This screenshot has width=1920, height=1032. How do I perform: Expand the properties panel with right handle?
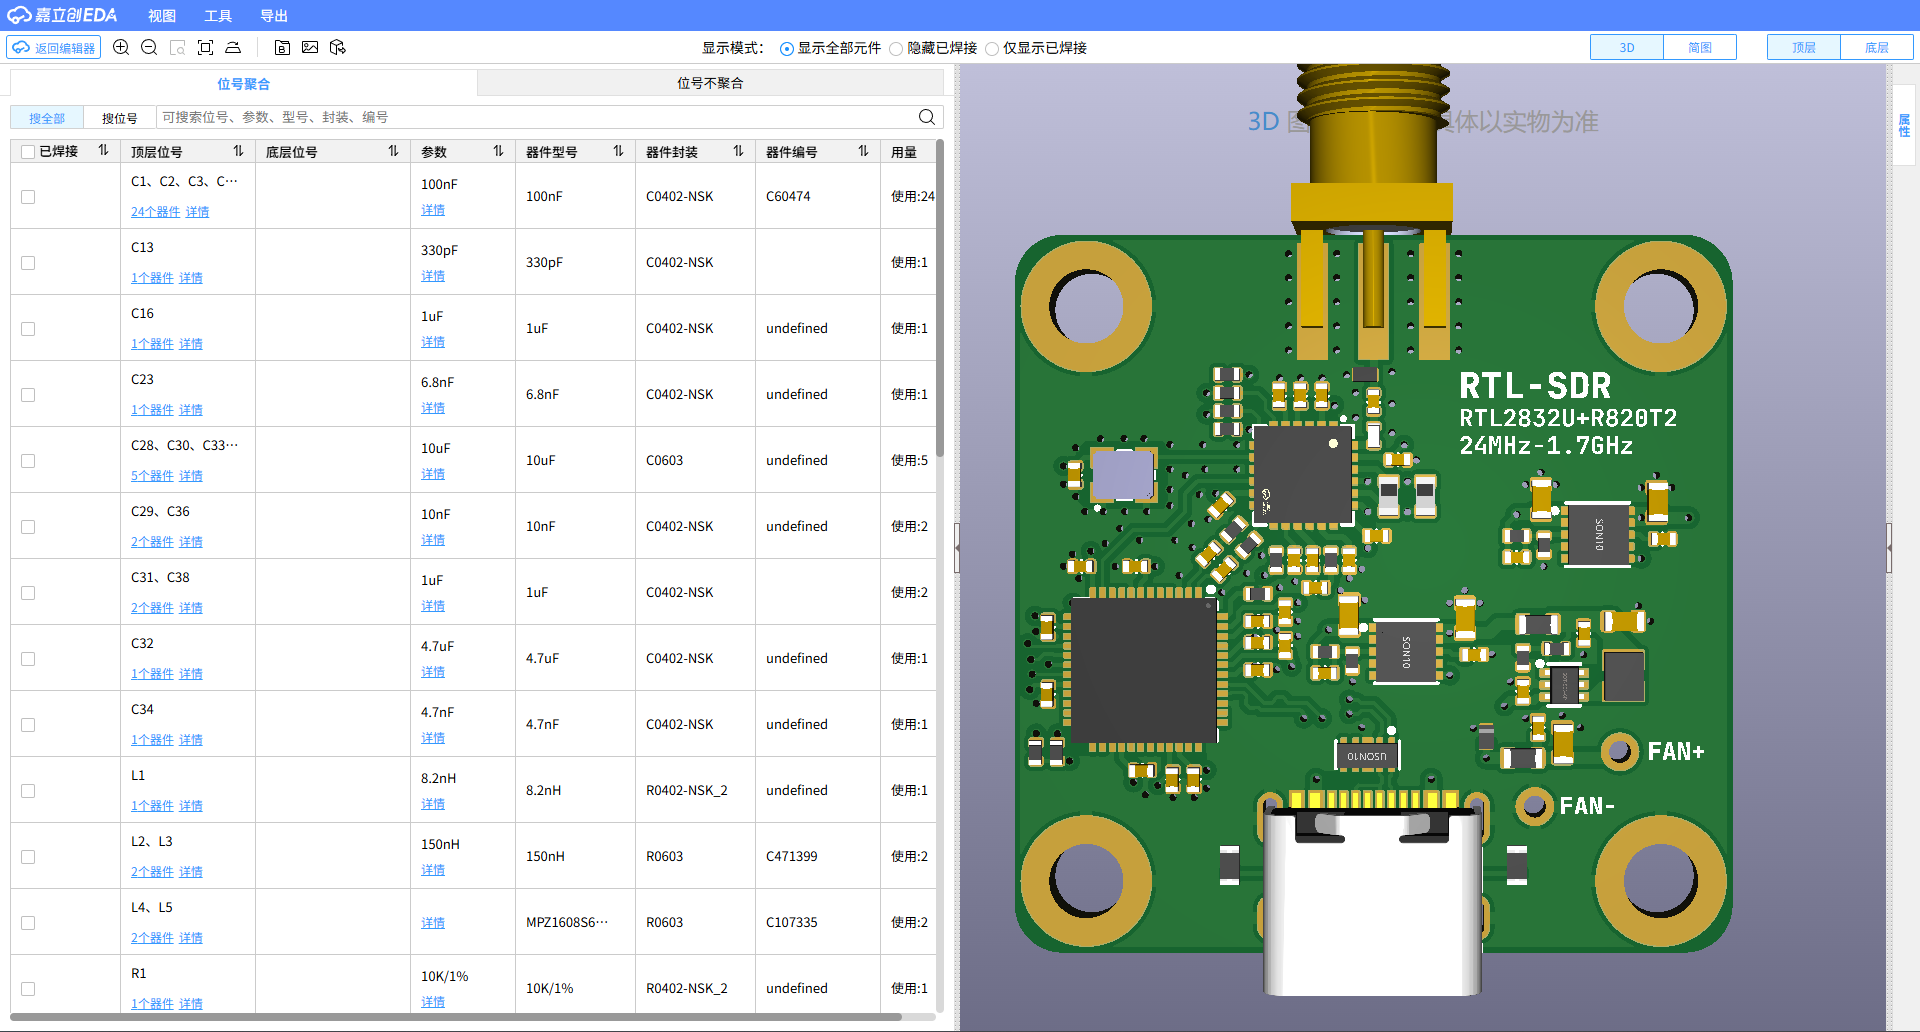[x=1889, y=548]
